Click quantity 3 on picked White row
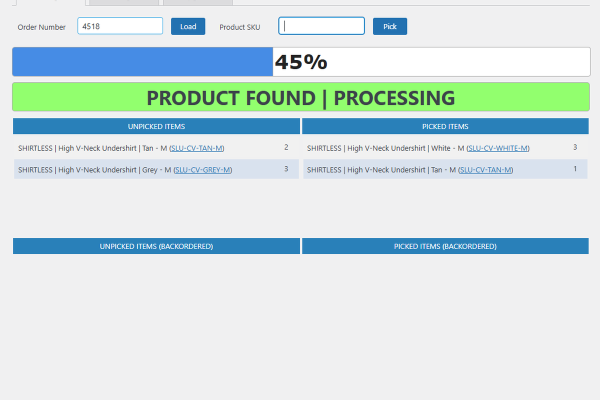 click(x=575, y=147)
